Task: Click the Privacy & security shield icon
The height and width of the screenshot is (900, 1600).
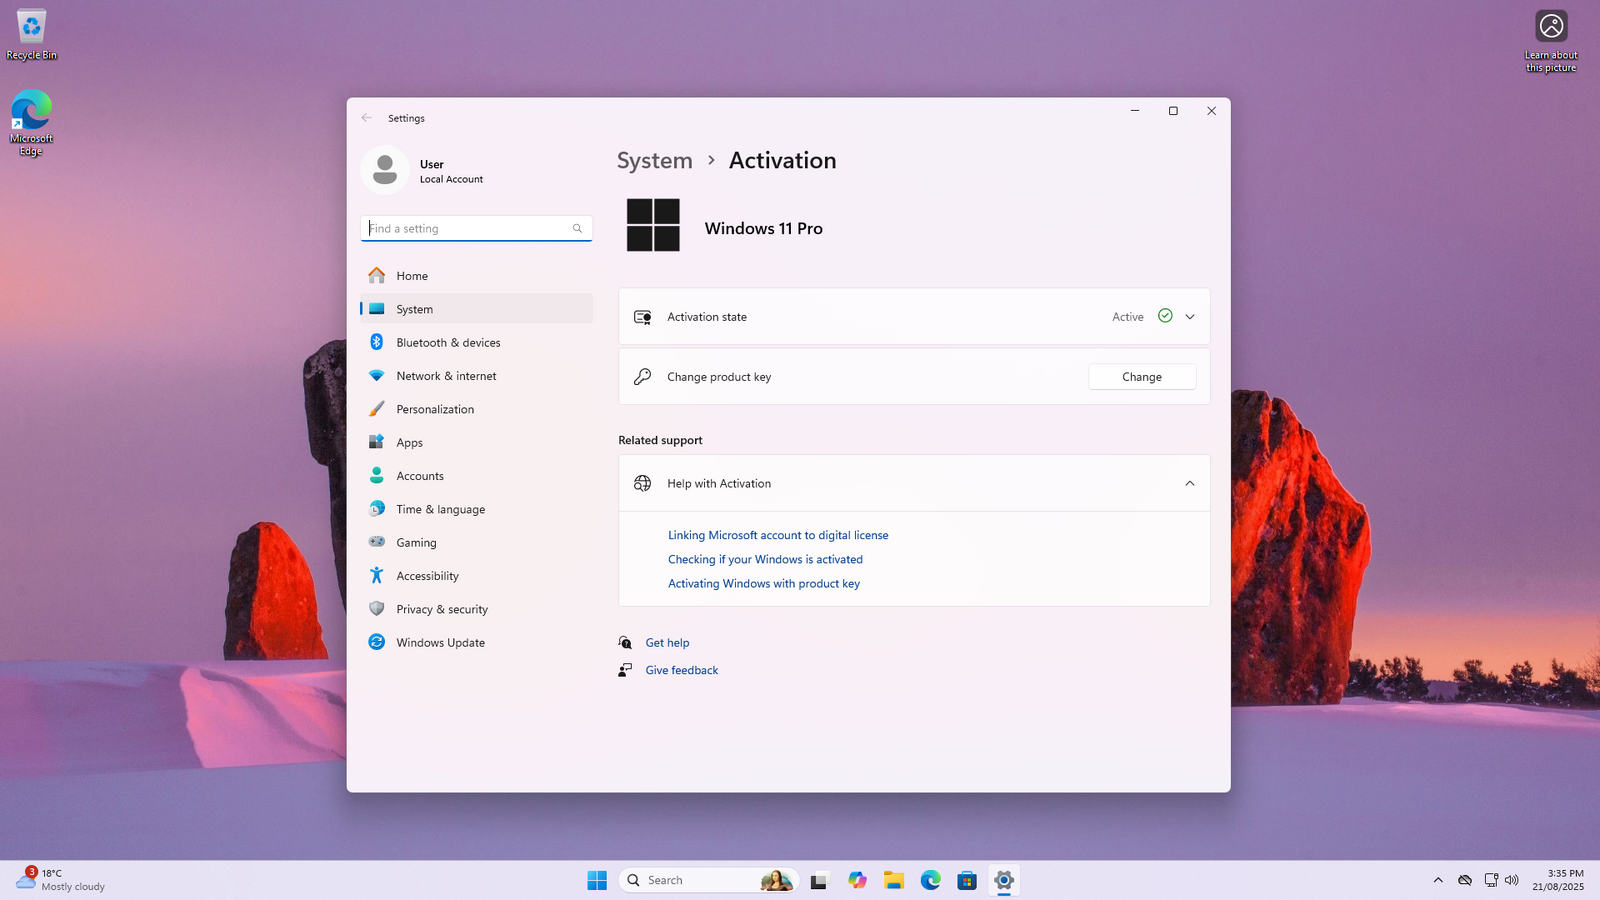Action: coord(376,609)
